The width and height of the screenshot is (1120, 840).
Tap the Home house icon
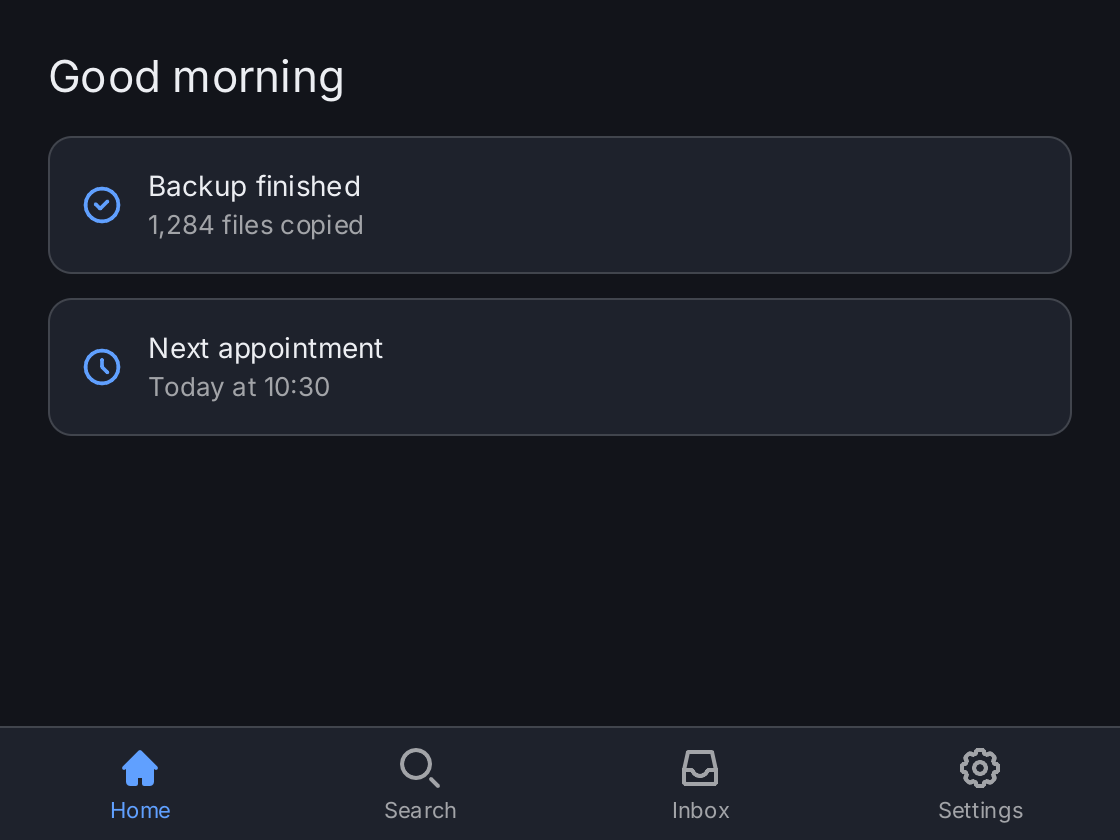tap(140, 768)
